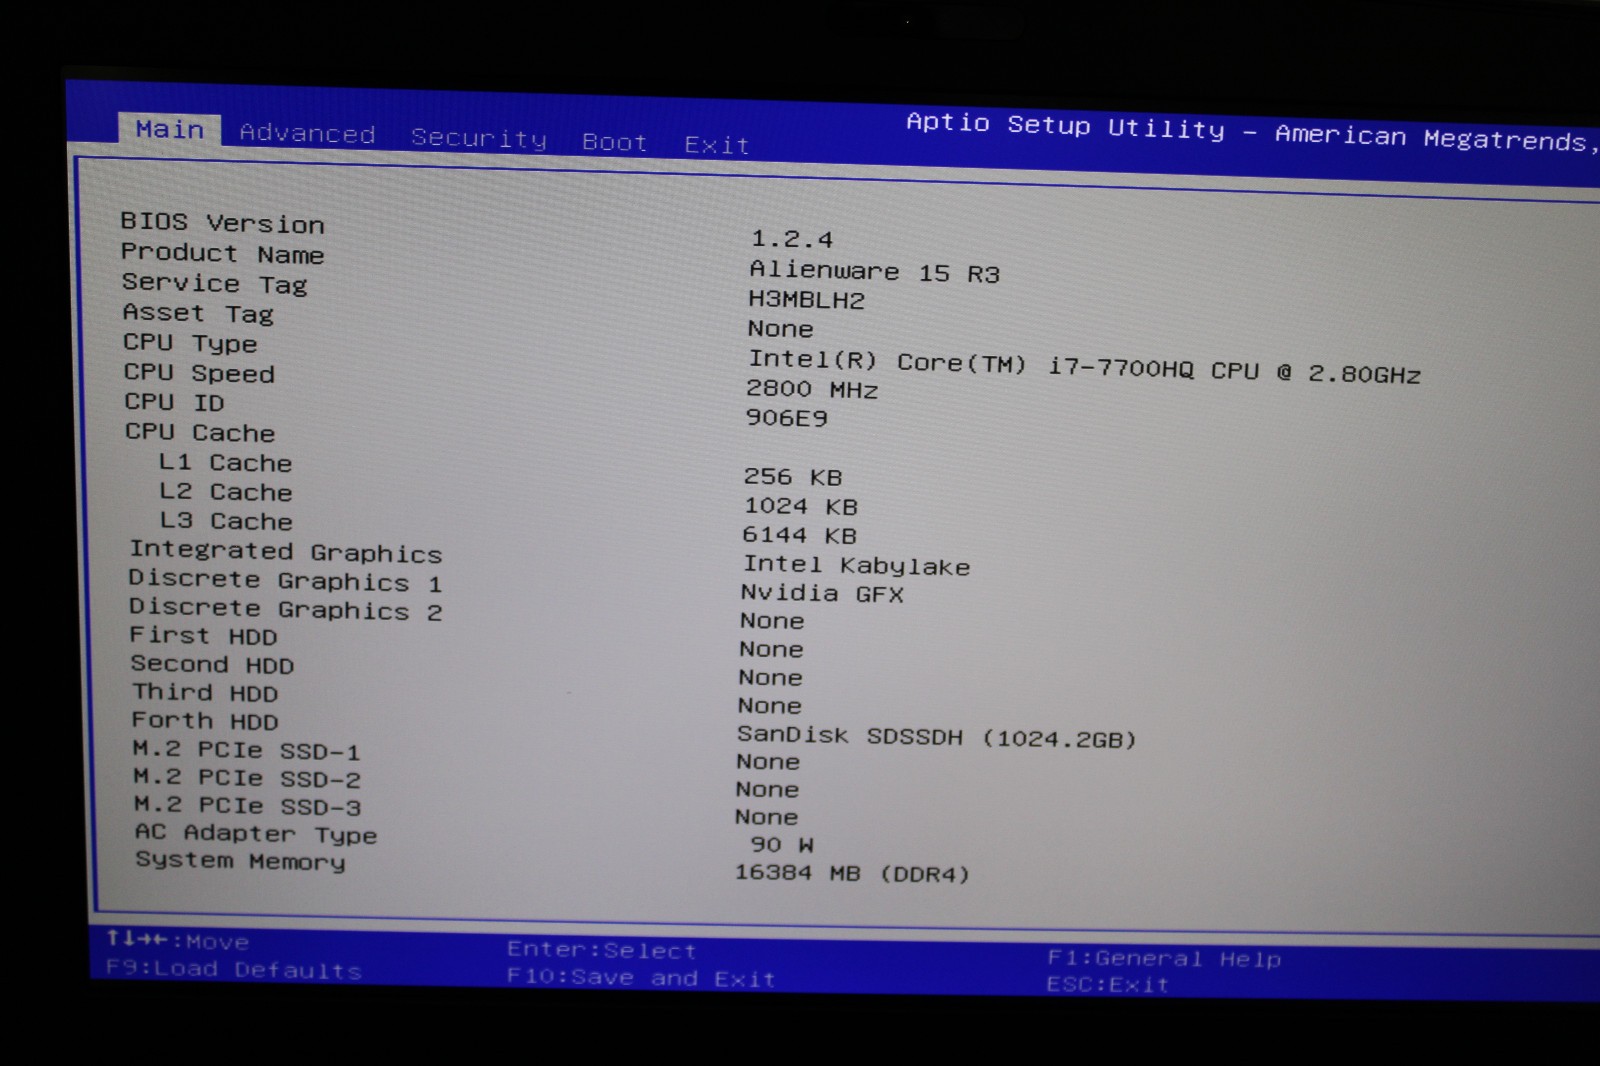1600x1066 pixels.
Task: Click the L3 Cache label
Action: pos(226,520)
